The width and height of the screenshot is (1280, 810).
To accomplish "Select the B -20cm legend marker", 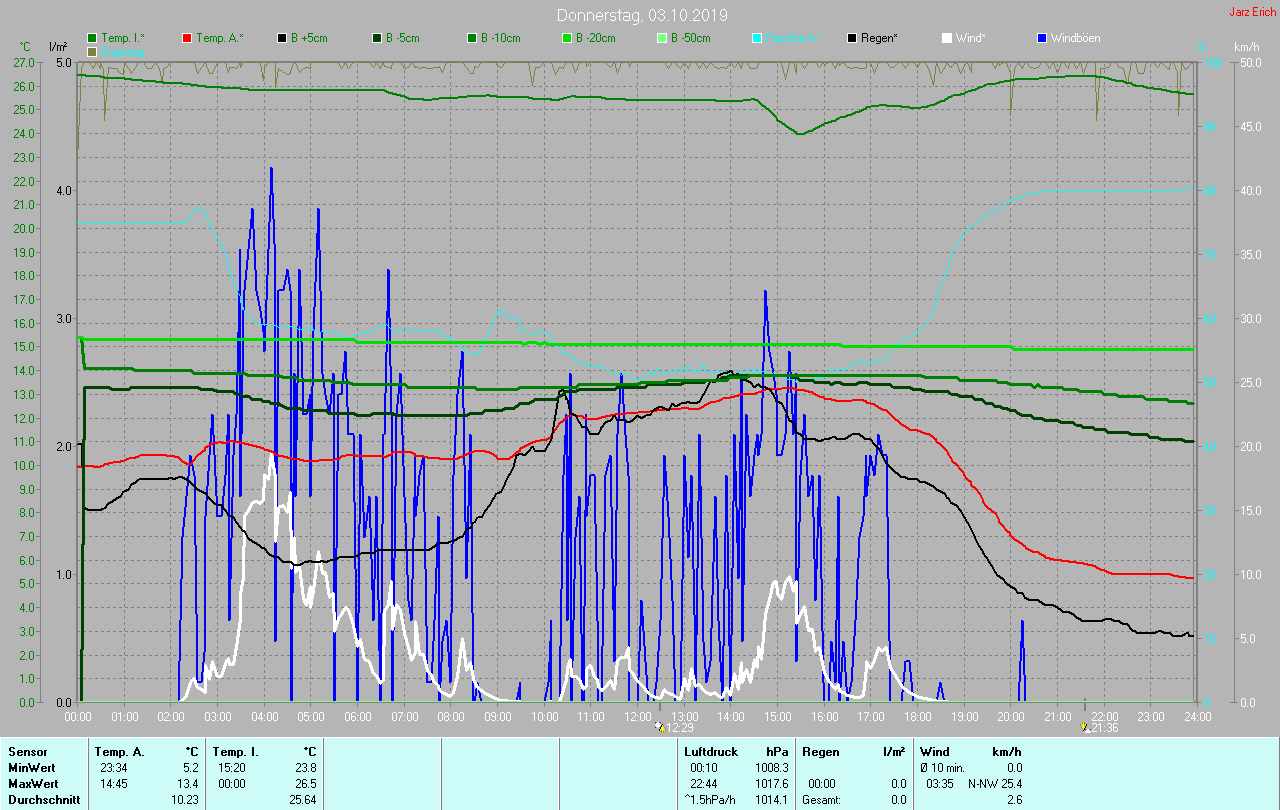I will [x=567, y=38].
